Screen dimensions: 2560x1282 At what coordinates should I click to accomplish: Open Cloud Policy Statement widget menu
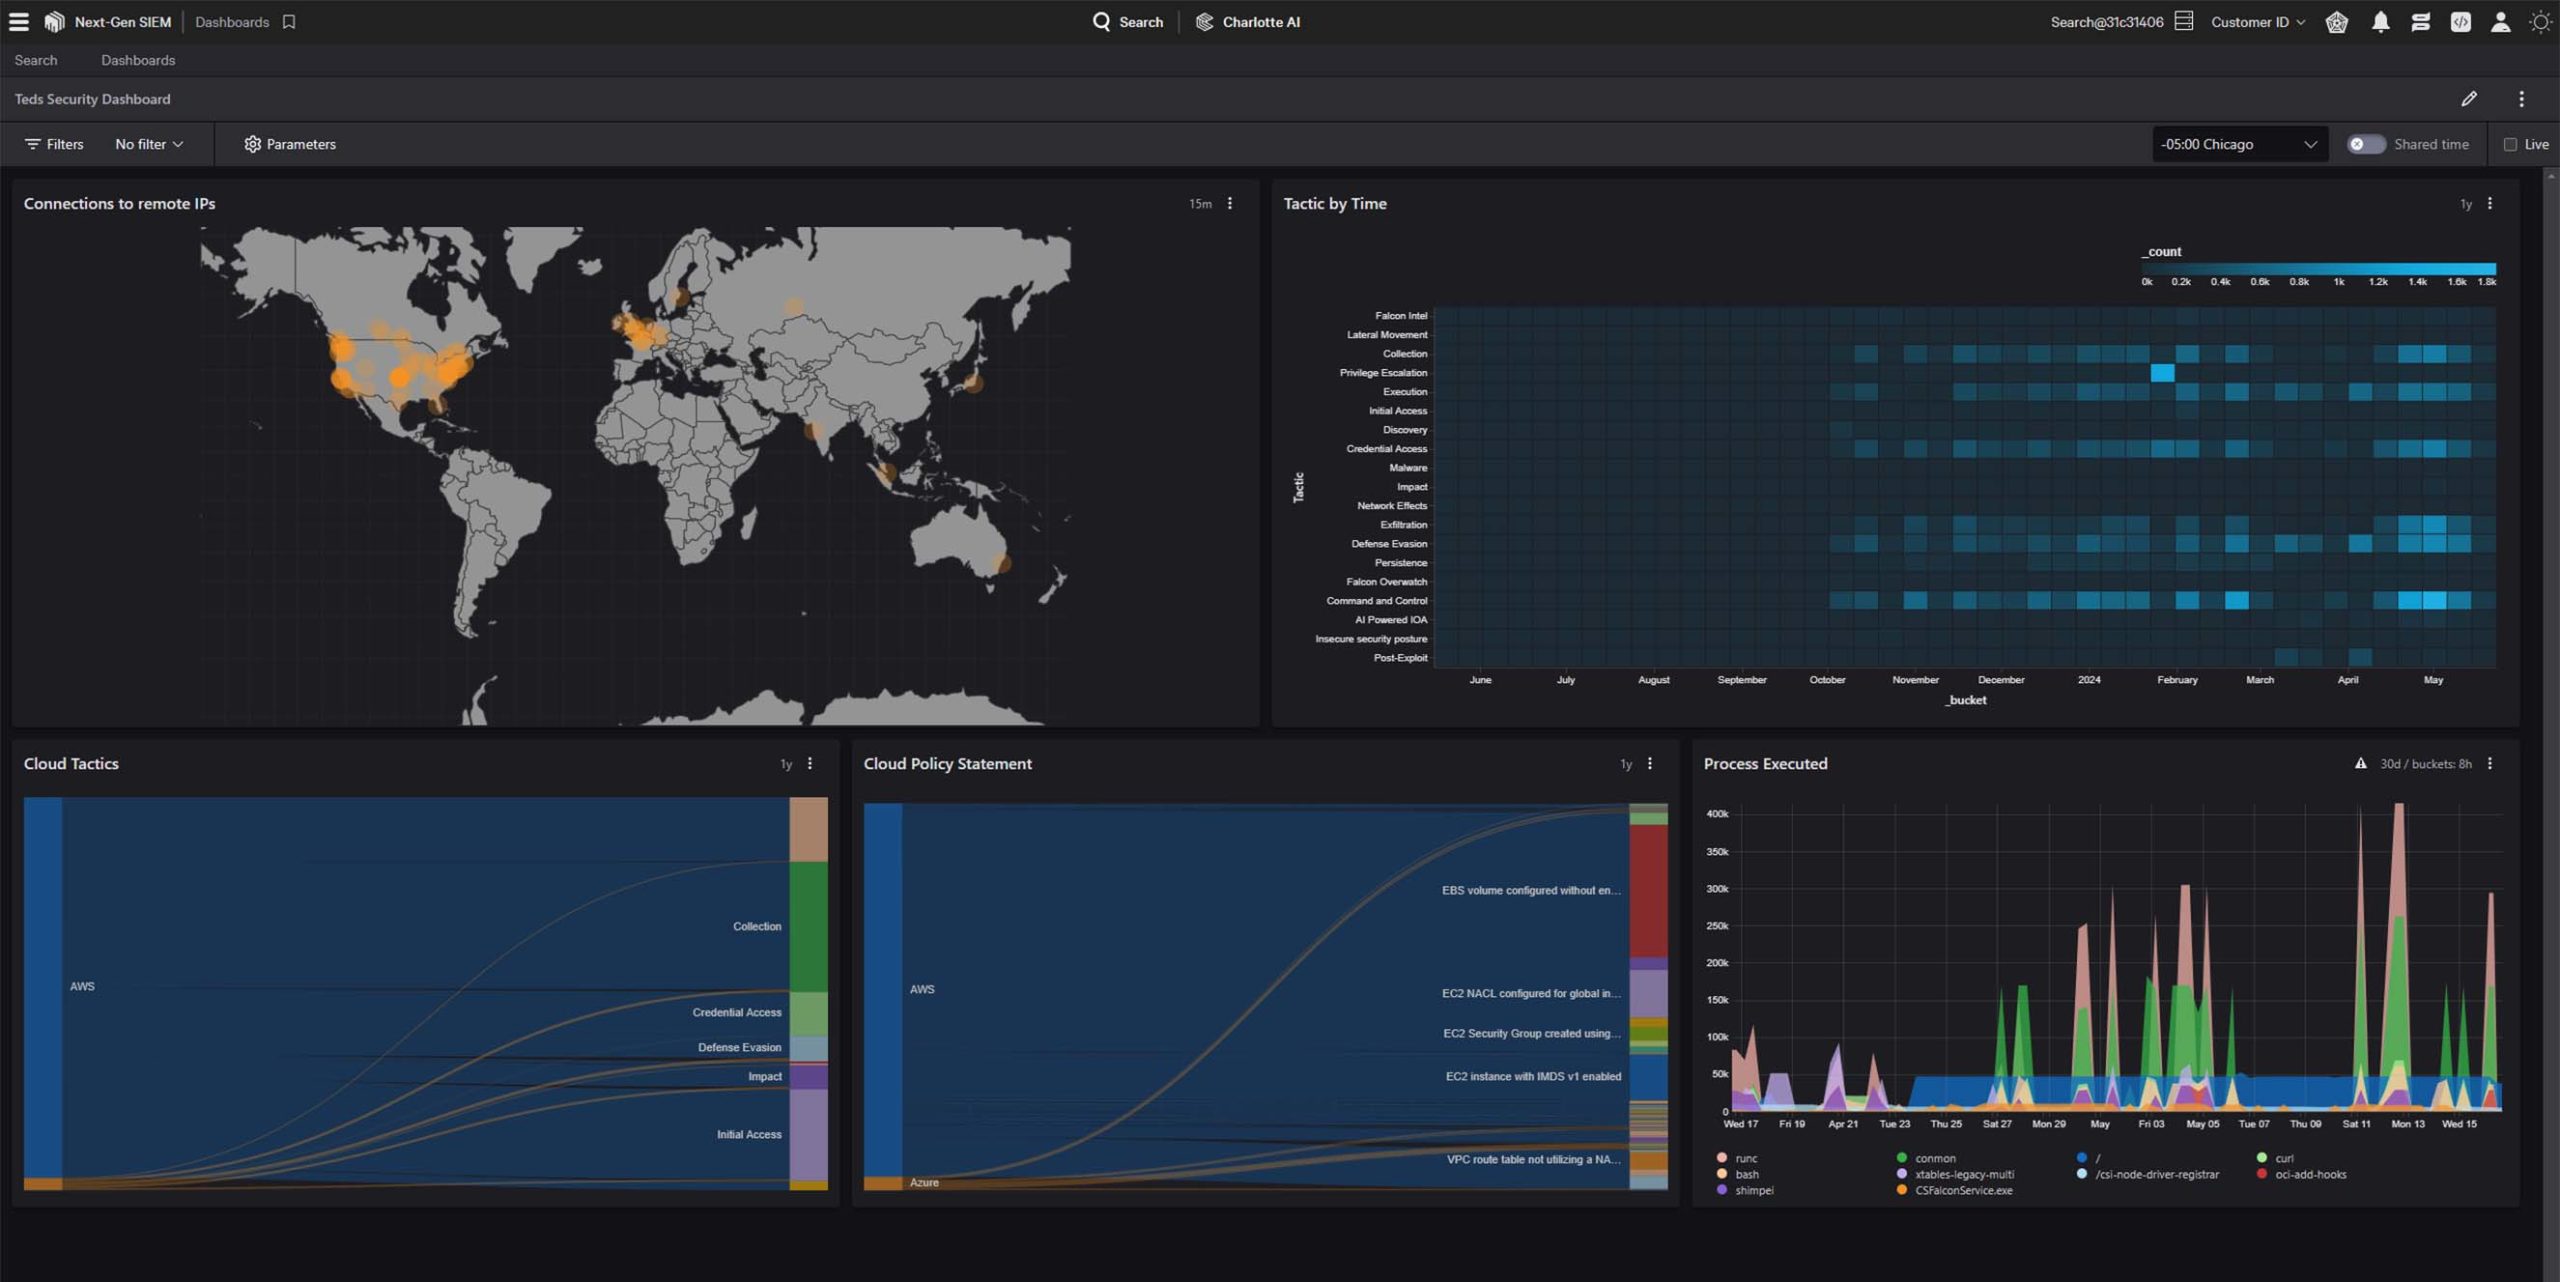tap(1650, 763)
